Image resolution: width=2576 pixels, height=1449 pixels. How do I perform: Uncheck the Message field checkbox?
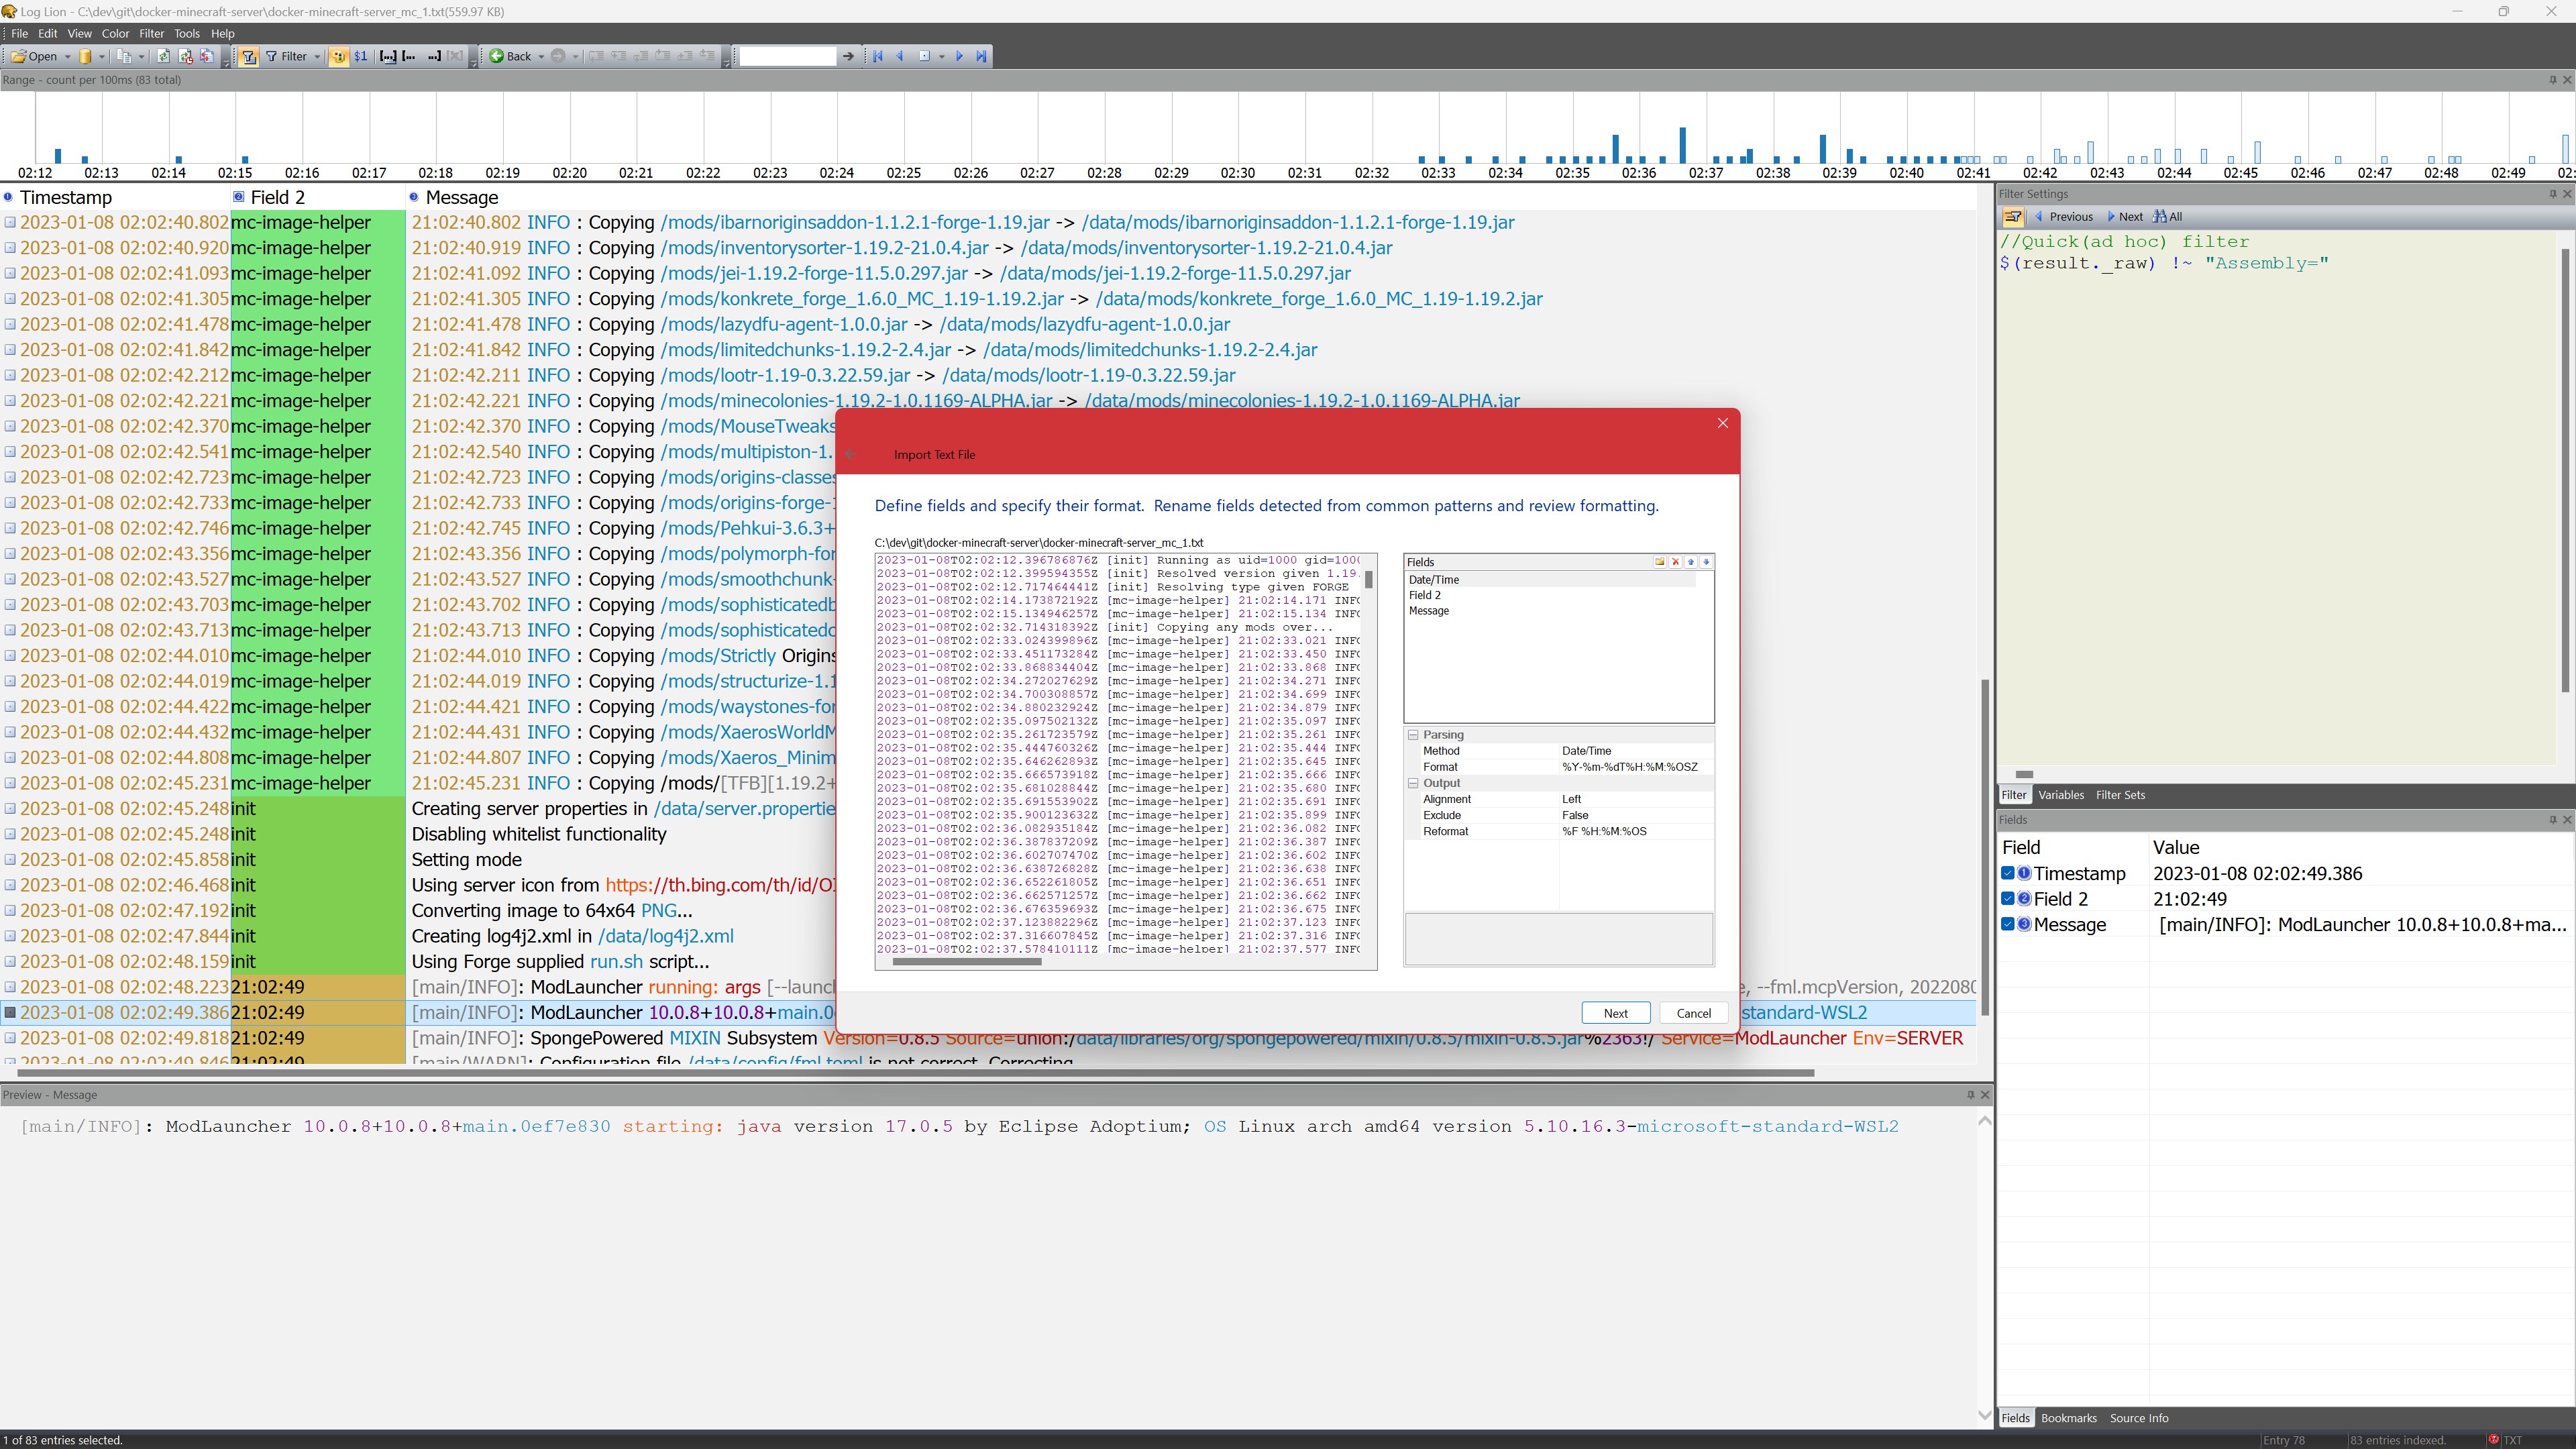coord(2007,924)
